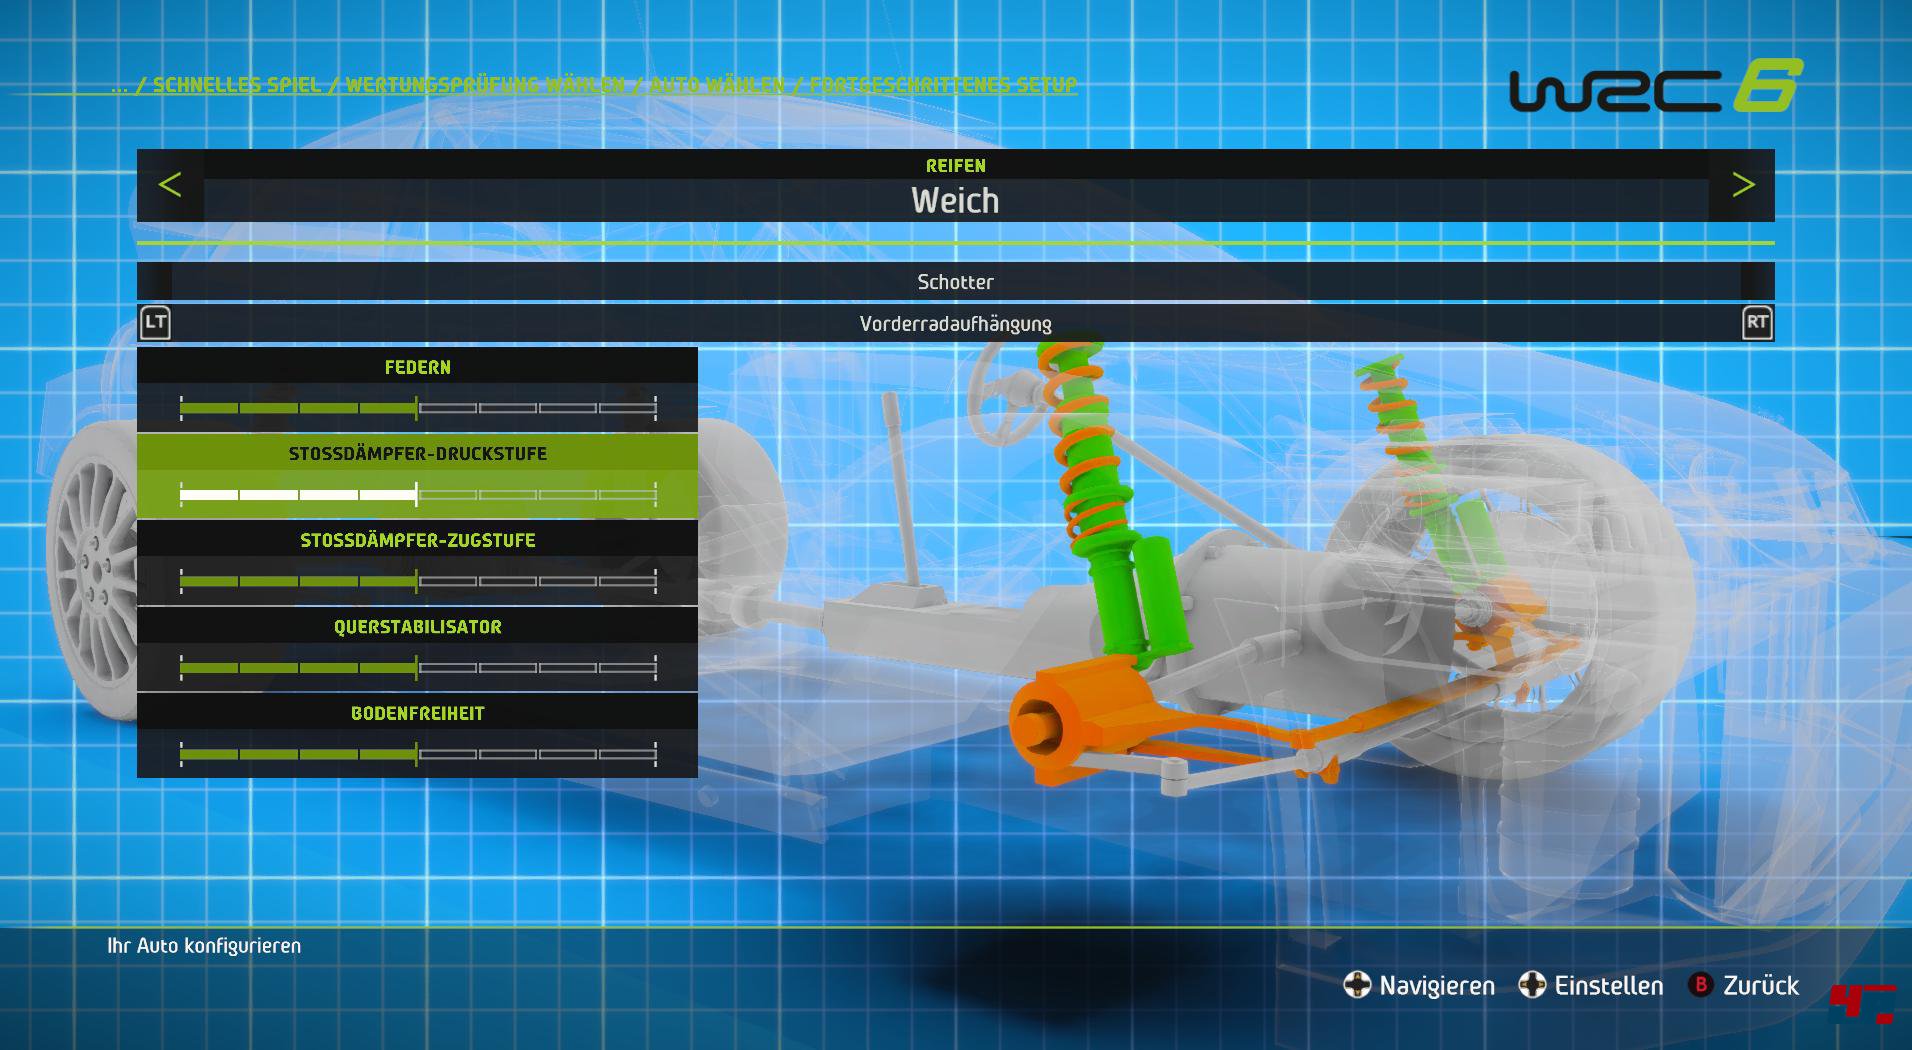
Task: Adjust the Stossdämpfer-Druckstufe slider bar
Action: click(x=417, y=495)
